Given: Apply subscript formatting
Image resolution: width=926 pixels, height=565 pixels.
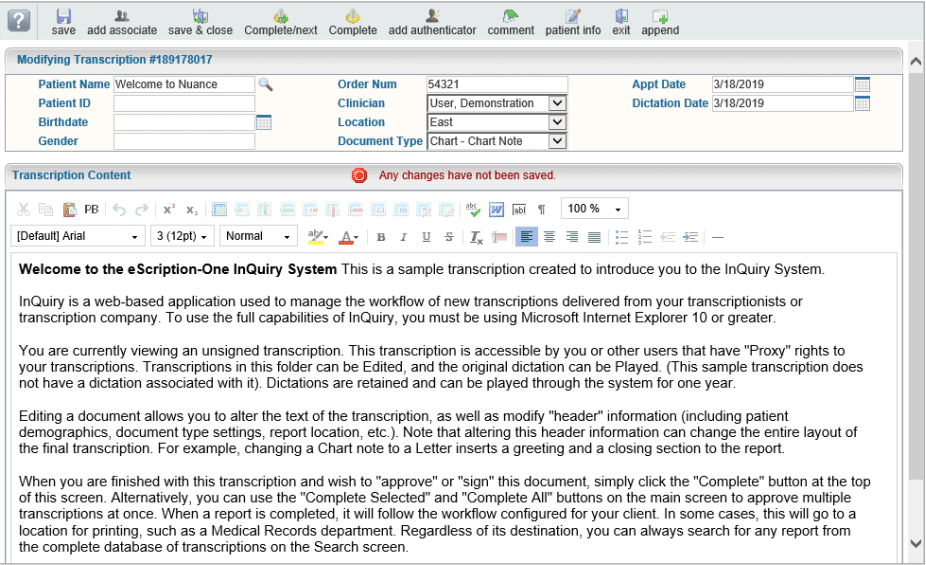Looking at the screenshot, I should pos(191,210).
